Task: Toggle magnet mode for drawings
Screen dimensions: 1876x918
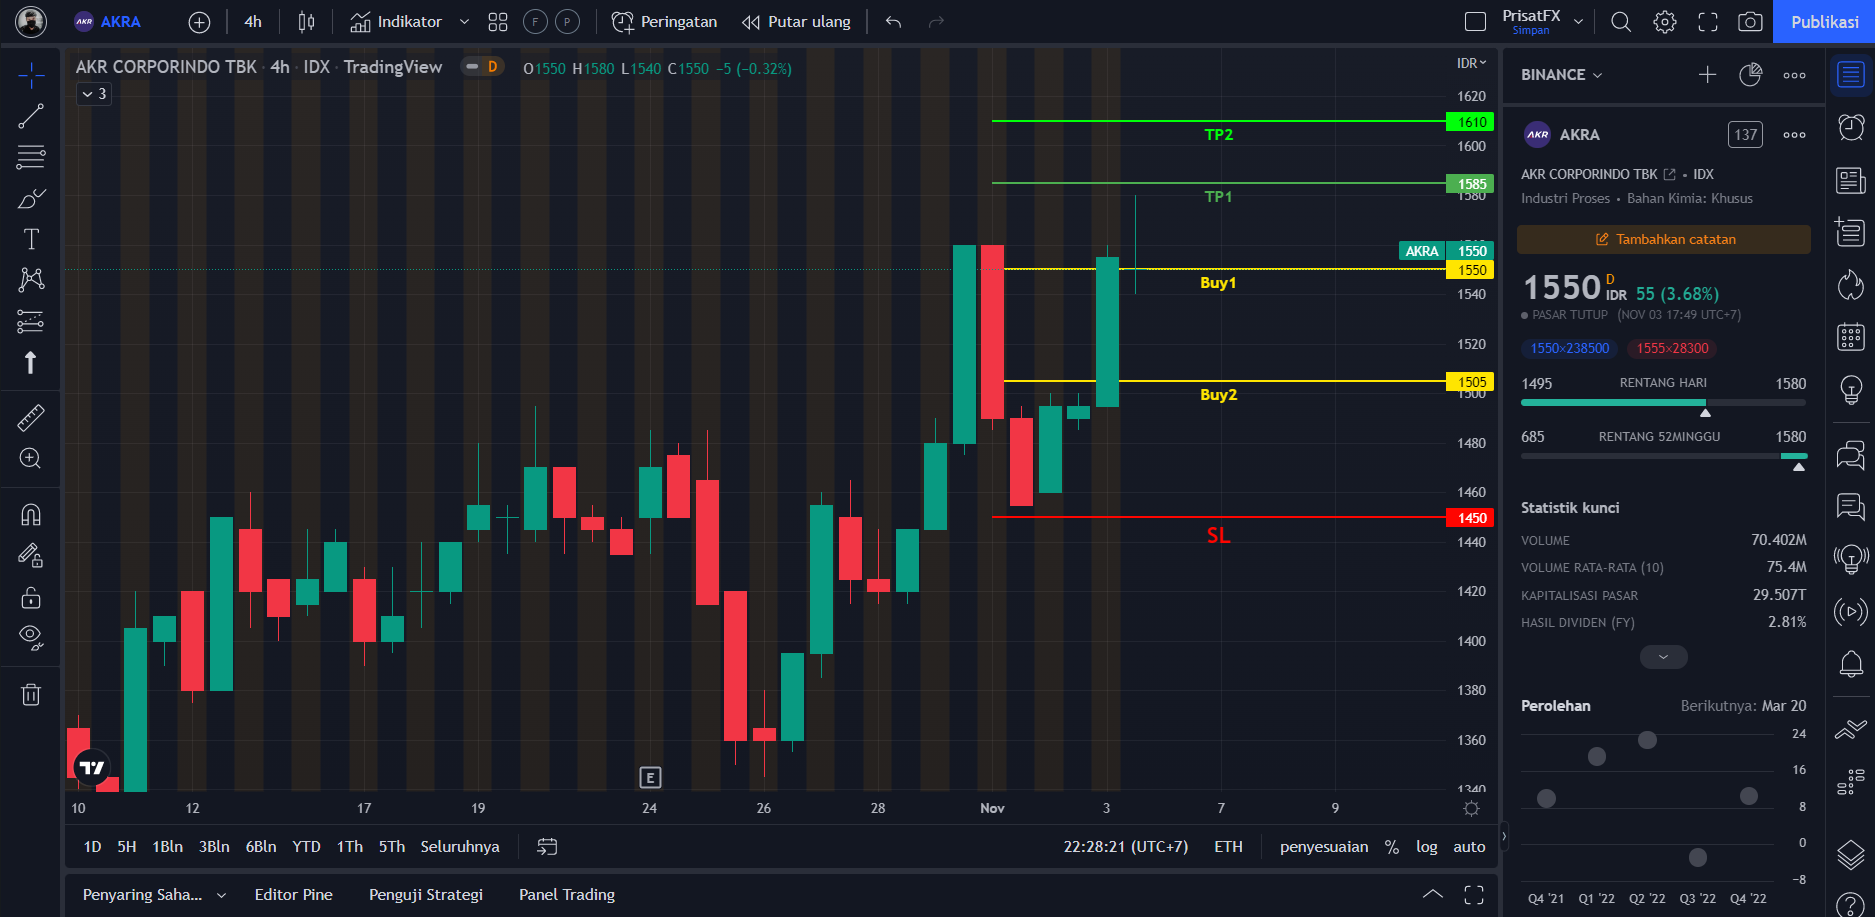Action: coord(31,514)
